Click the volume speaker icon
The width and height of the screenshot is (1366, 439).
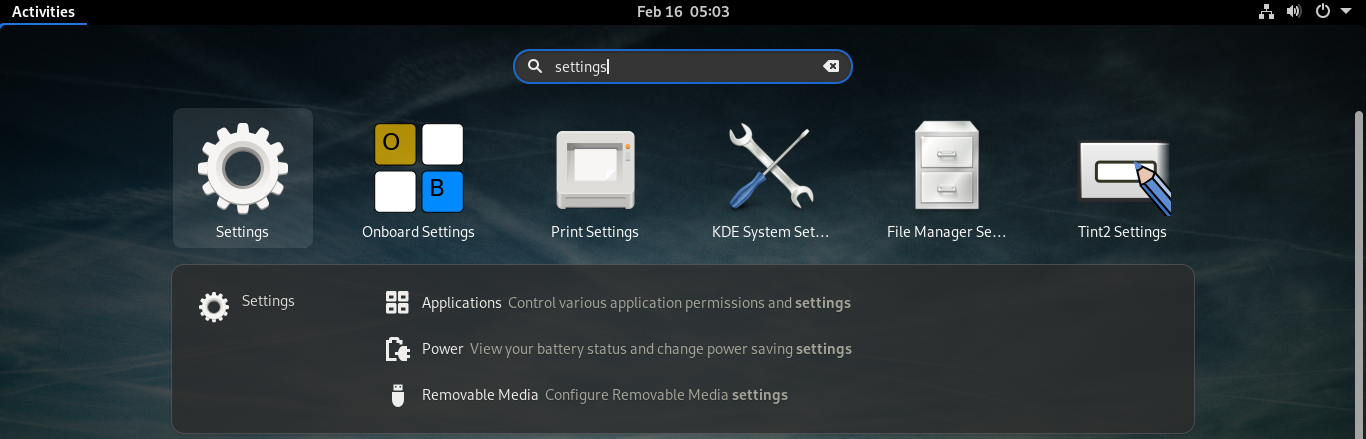(1294, 12)
